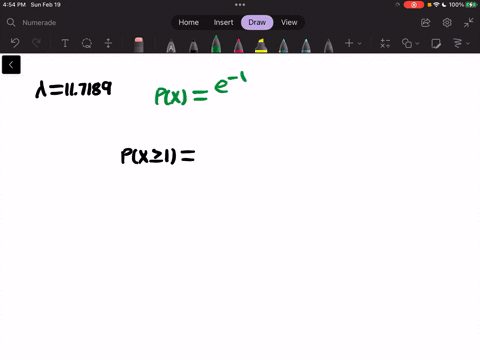
Task: Open the settings gear
Action: pyautogui.click(x=447, y=23)
